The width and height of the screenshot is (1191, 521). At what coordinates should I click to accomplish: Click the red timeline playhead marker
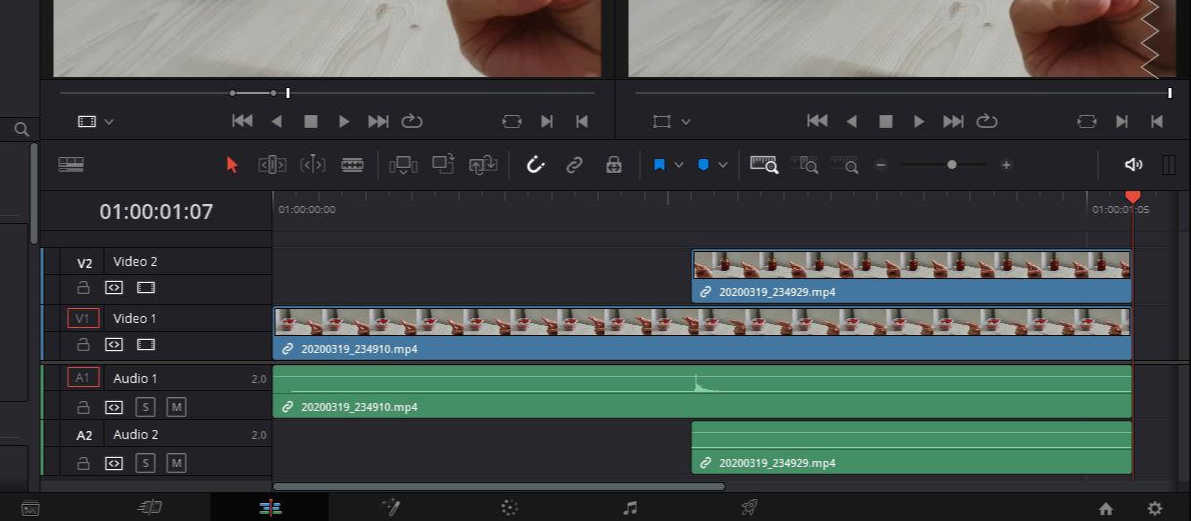(1133, 197)
